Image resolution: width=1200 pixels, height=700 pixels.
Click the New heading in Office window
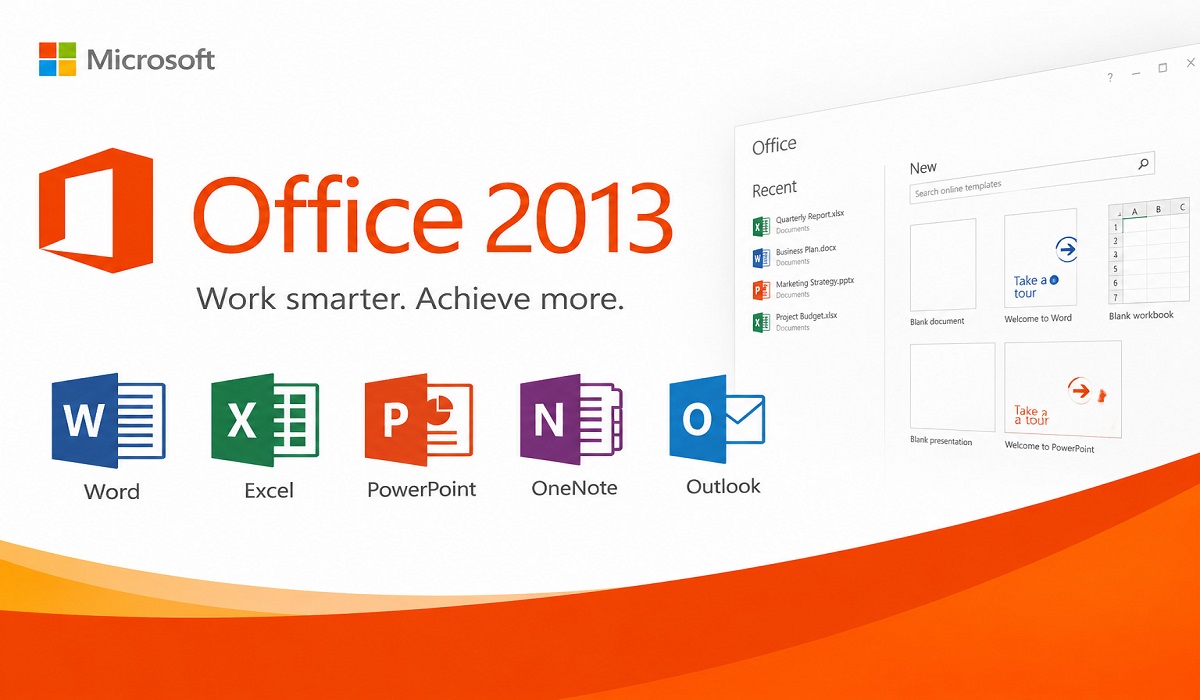coord(923,167)
